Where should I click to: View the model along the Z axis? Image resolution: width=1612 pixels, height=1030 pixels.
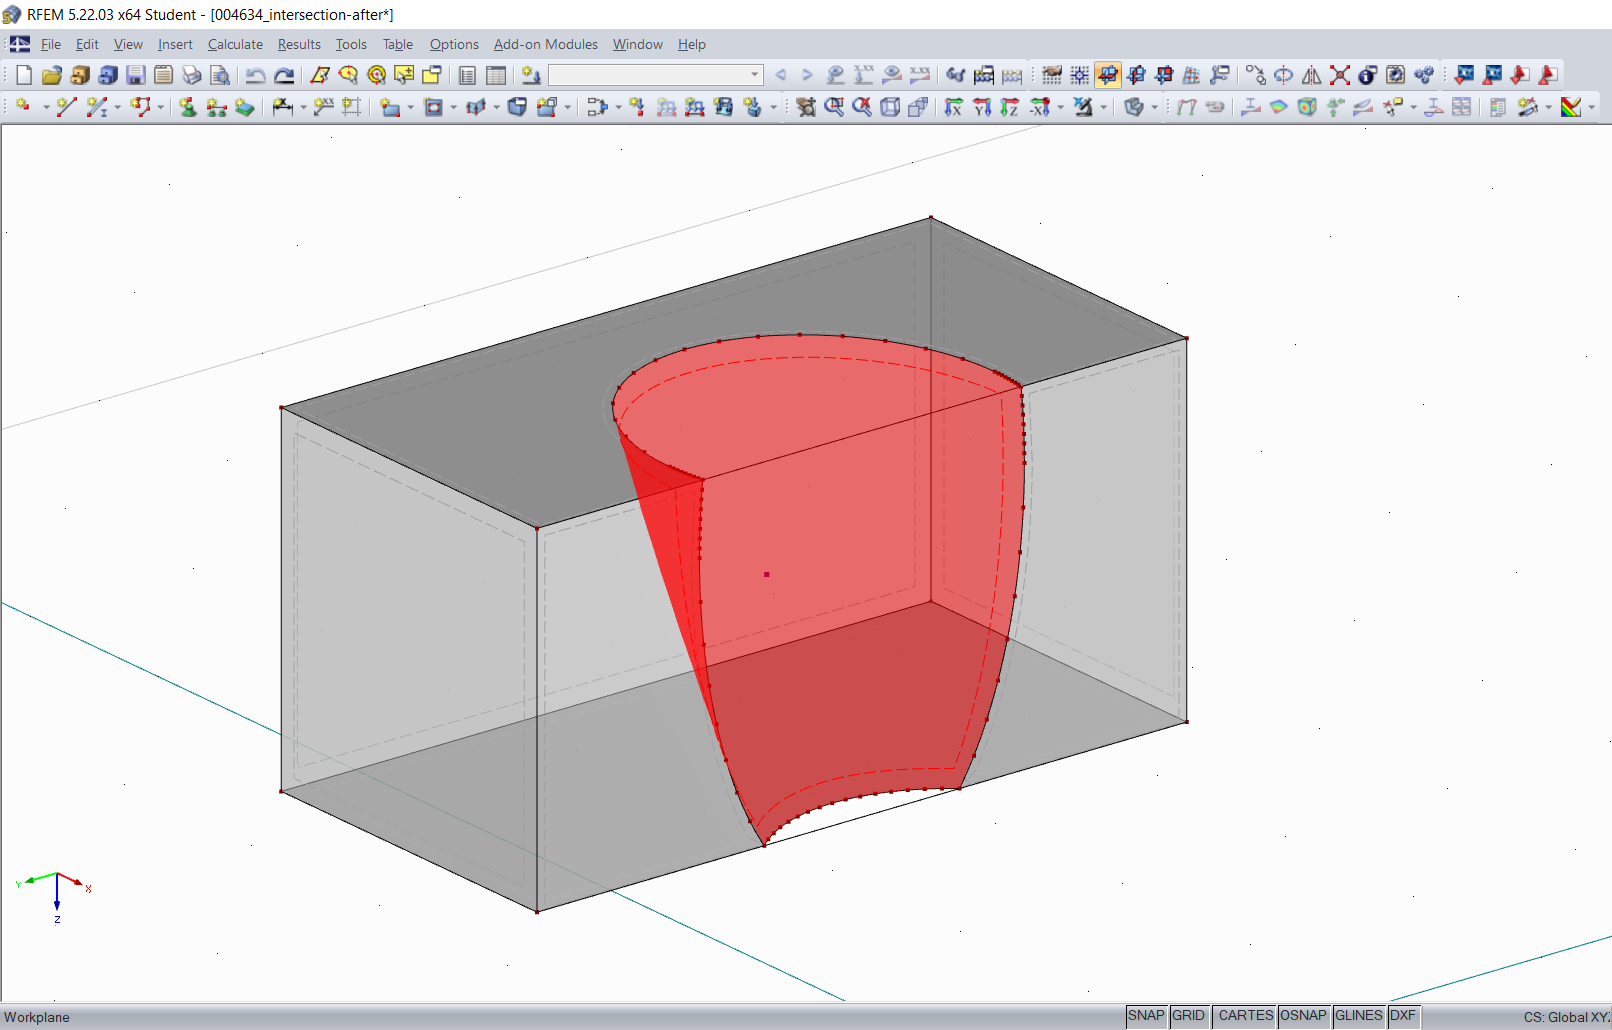[1009, 107]
